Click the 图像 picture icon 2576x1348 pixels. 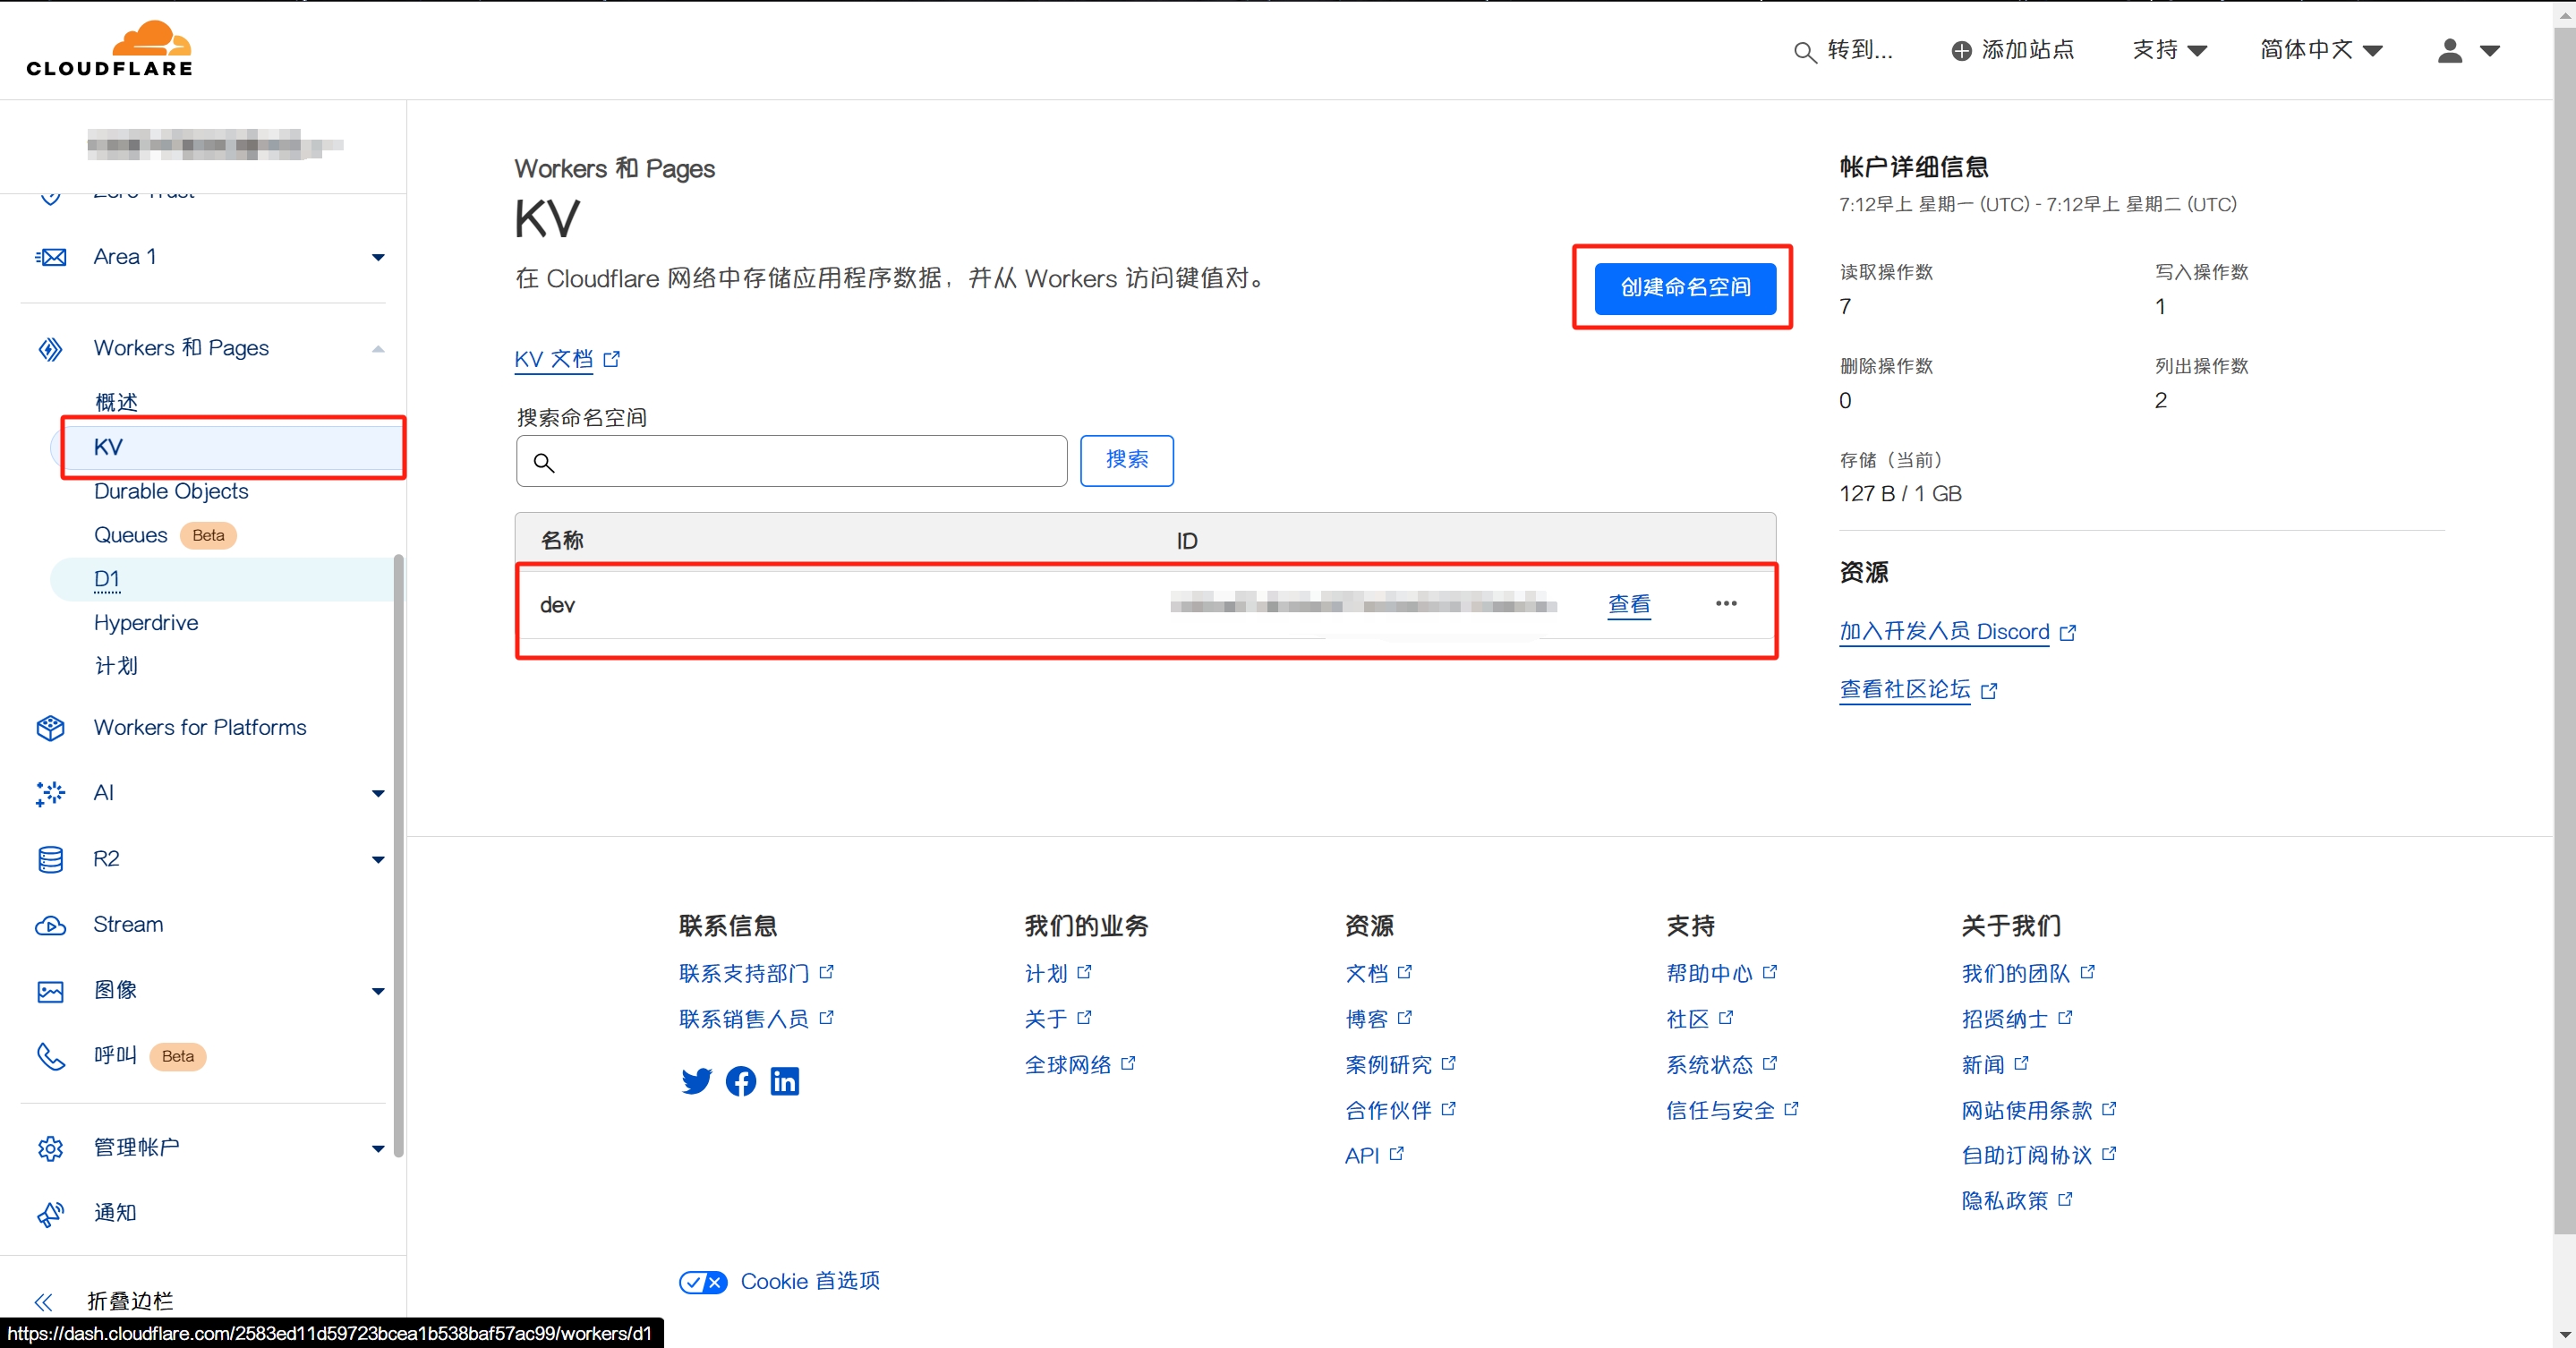tap(51, 991)
